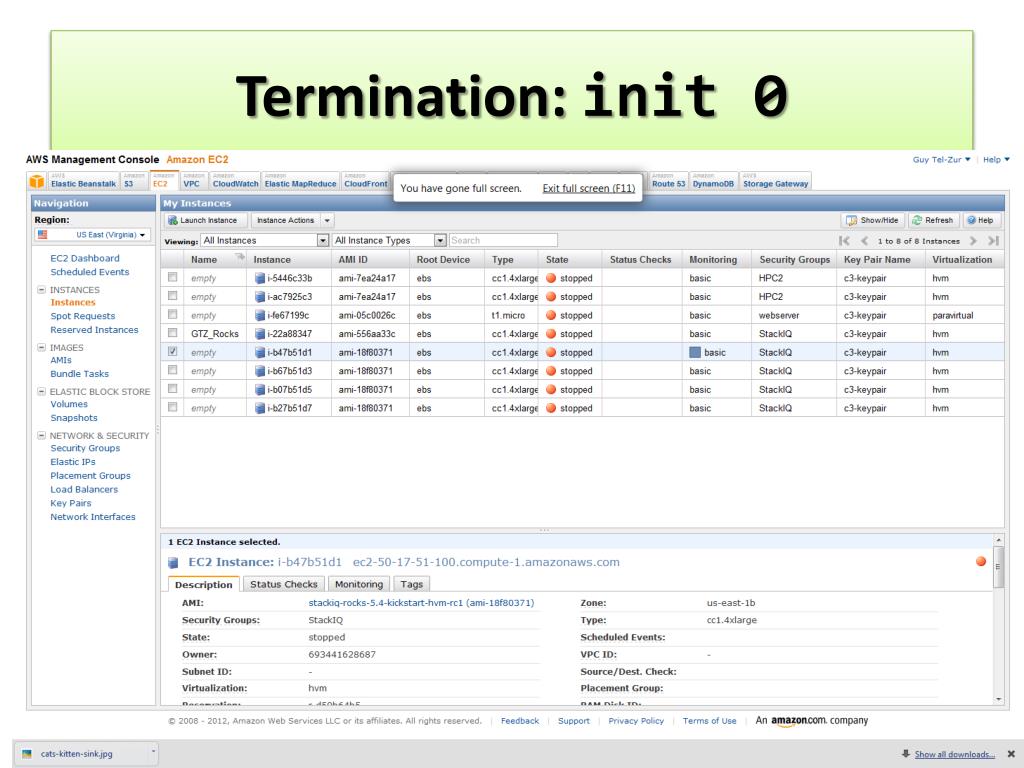Open cats-kitten-sink.jpg download options arrow
Screen dimensions: 1024x768
click(153, 752)
